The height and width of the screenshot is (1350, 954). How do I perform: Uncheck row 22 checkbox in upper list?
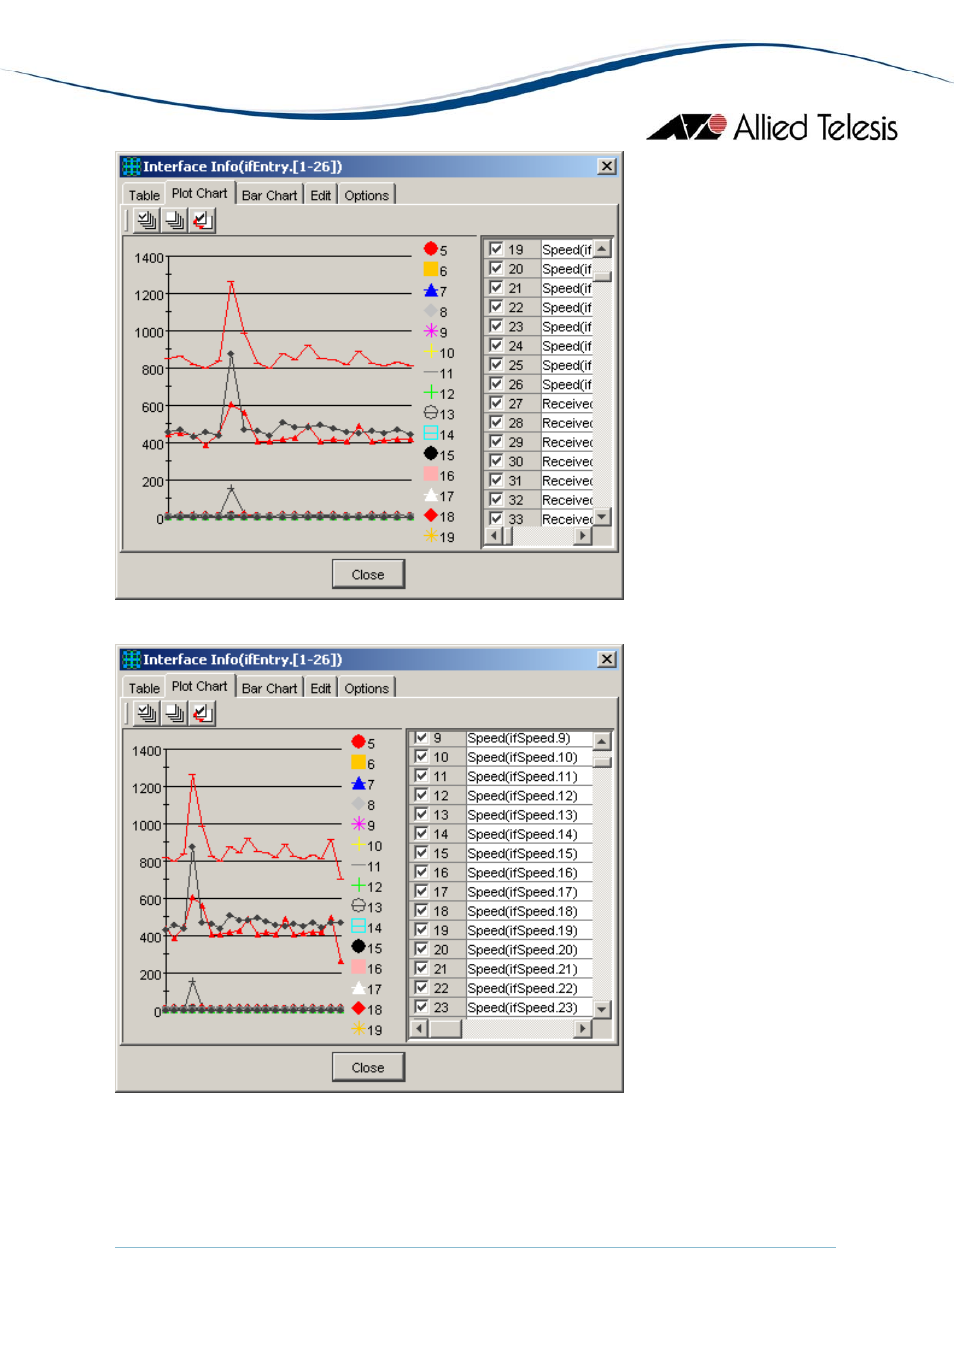pos(496,307)
